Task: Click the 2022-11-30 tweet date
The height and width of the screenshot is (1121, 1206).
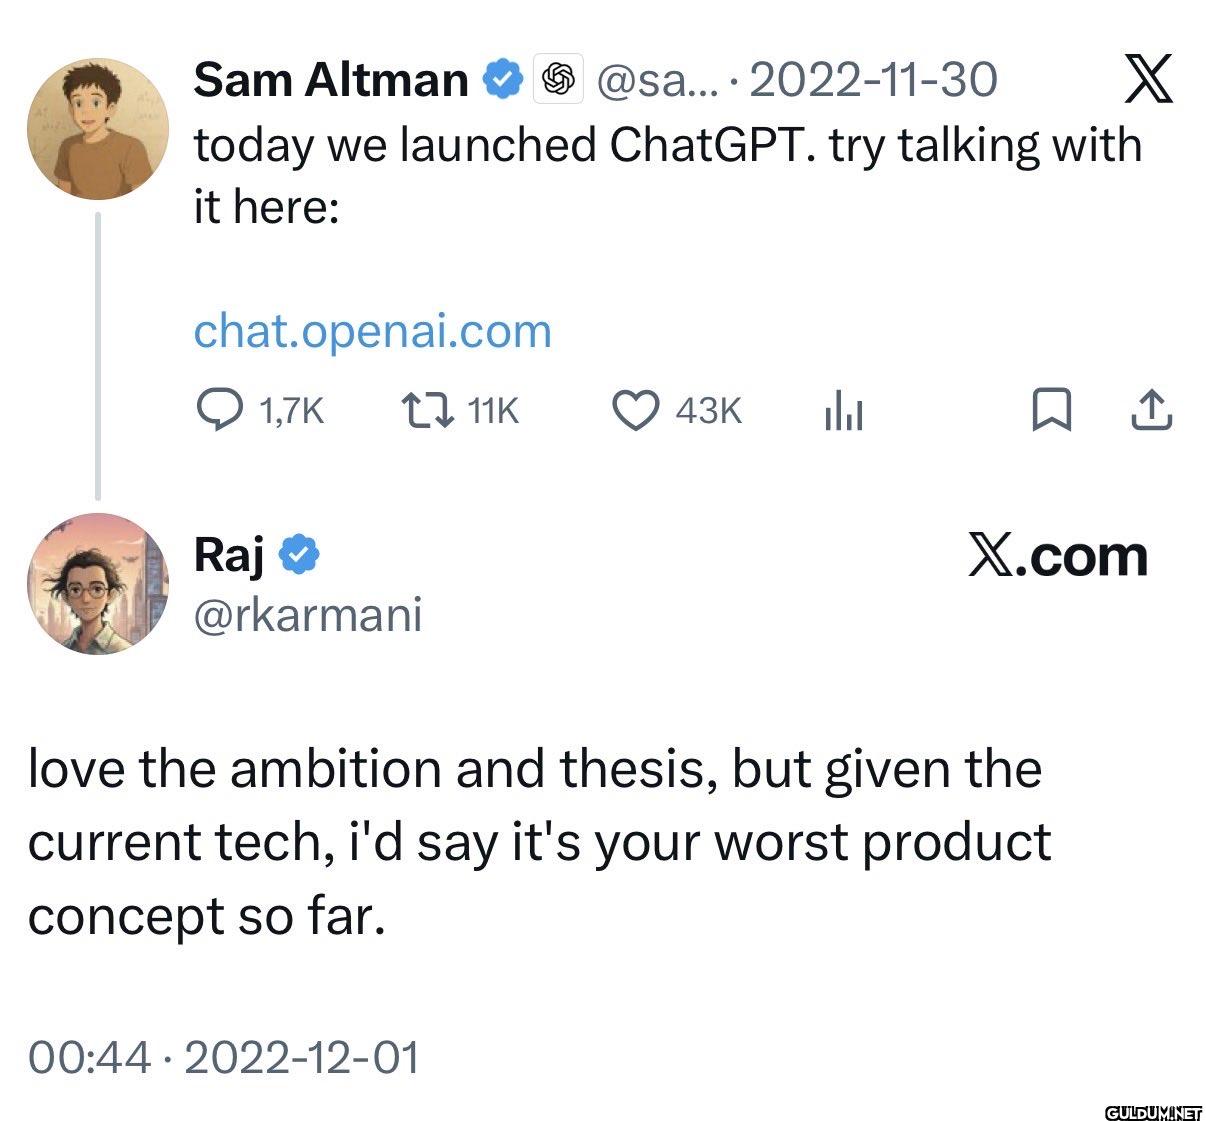Action: pos(873,79)
